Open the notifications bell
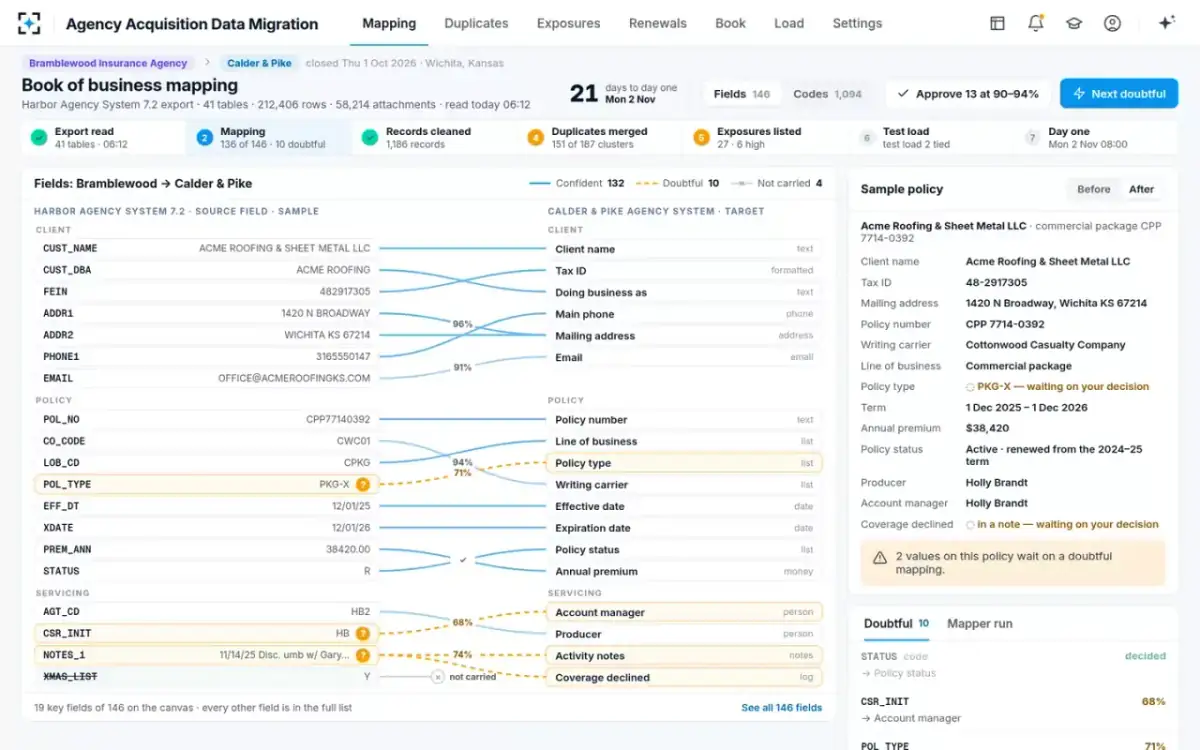 (x=1035, y=23)
